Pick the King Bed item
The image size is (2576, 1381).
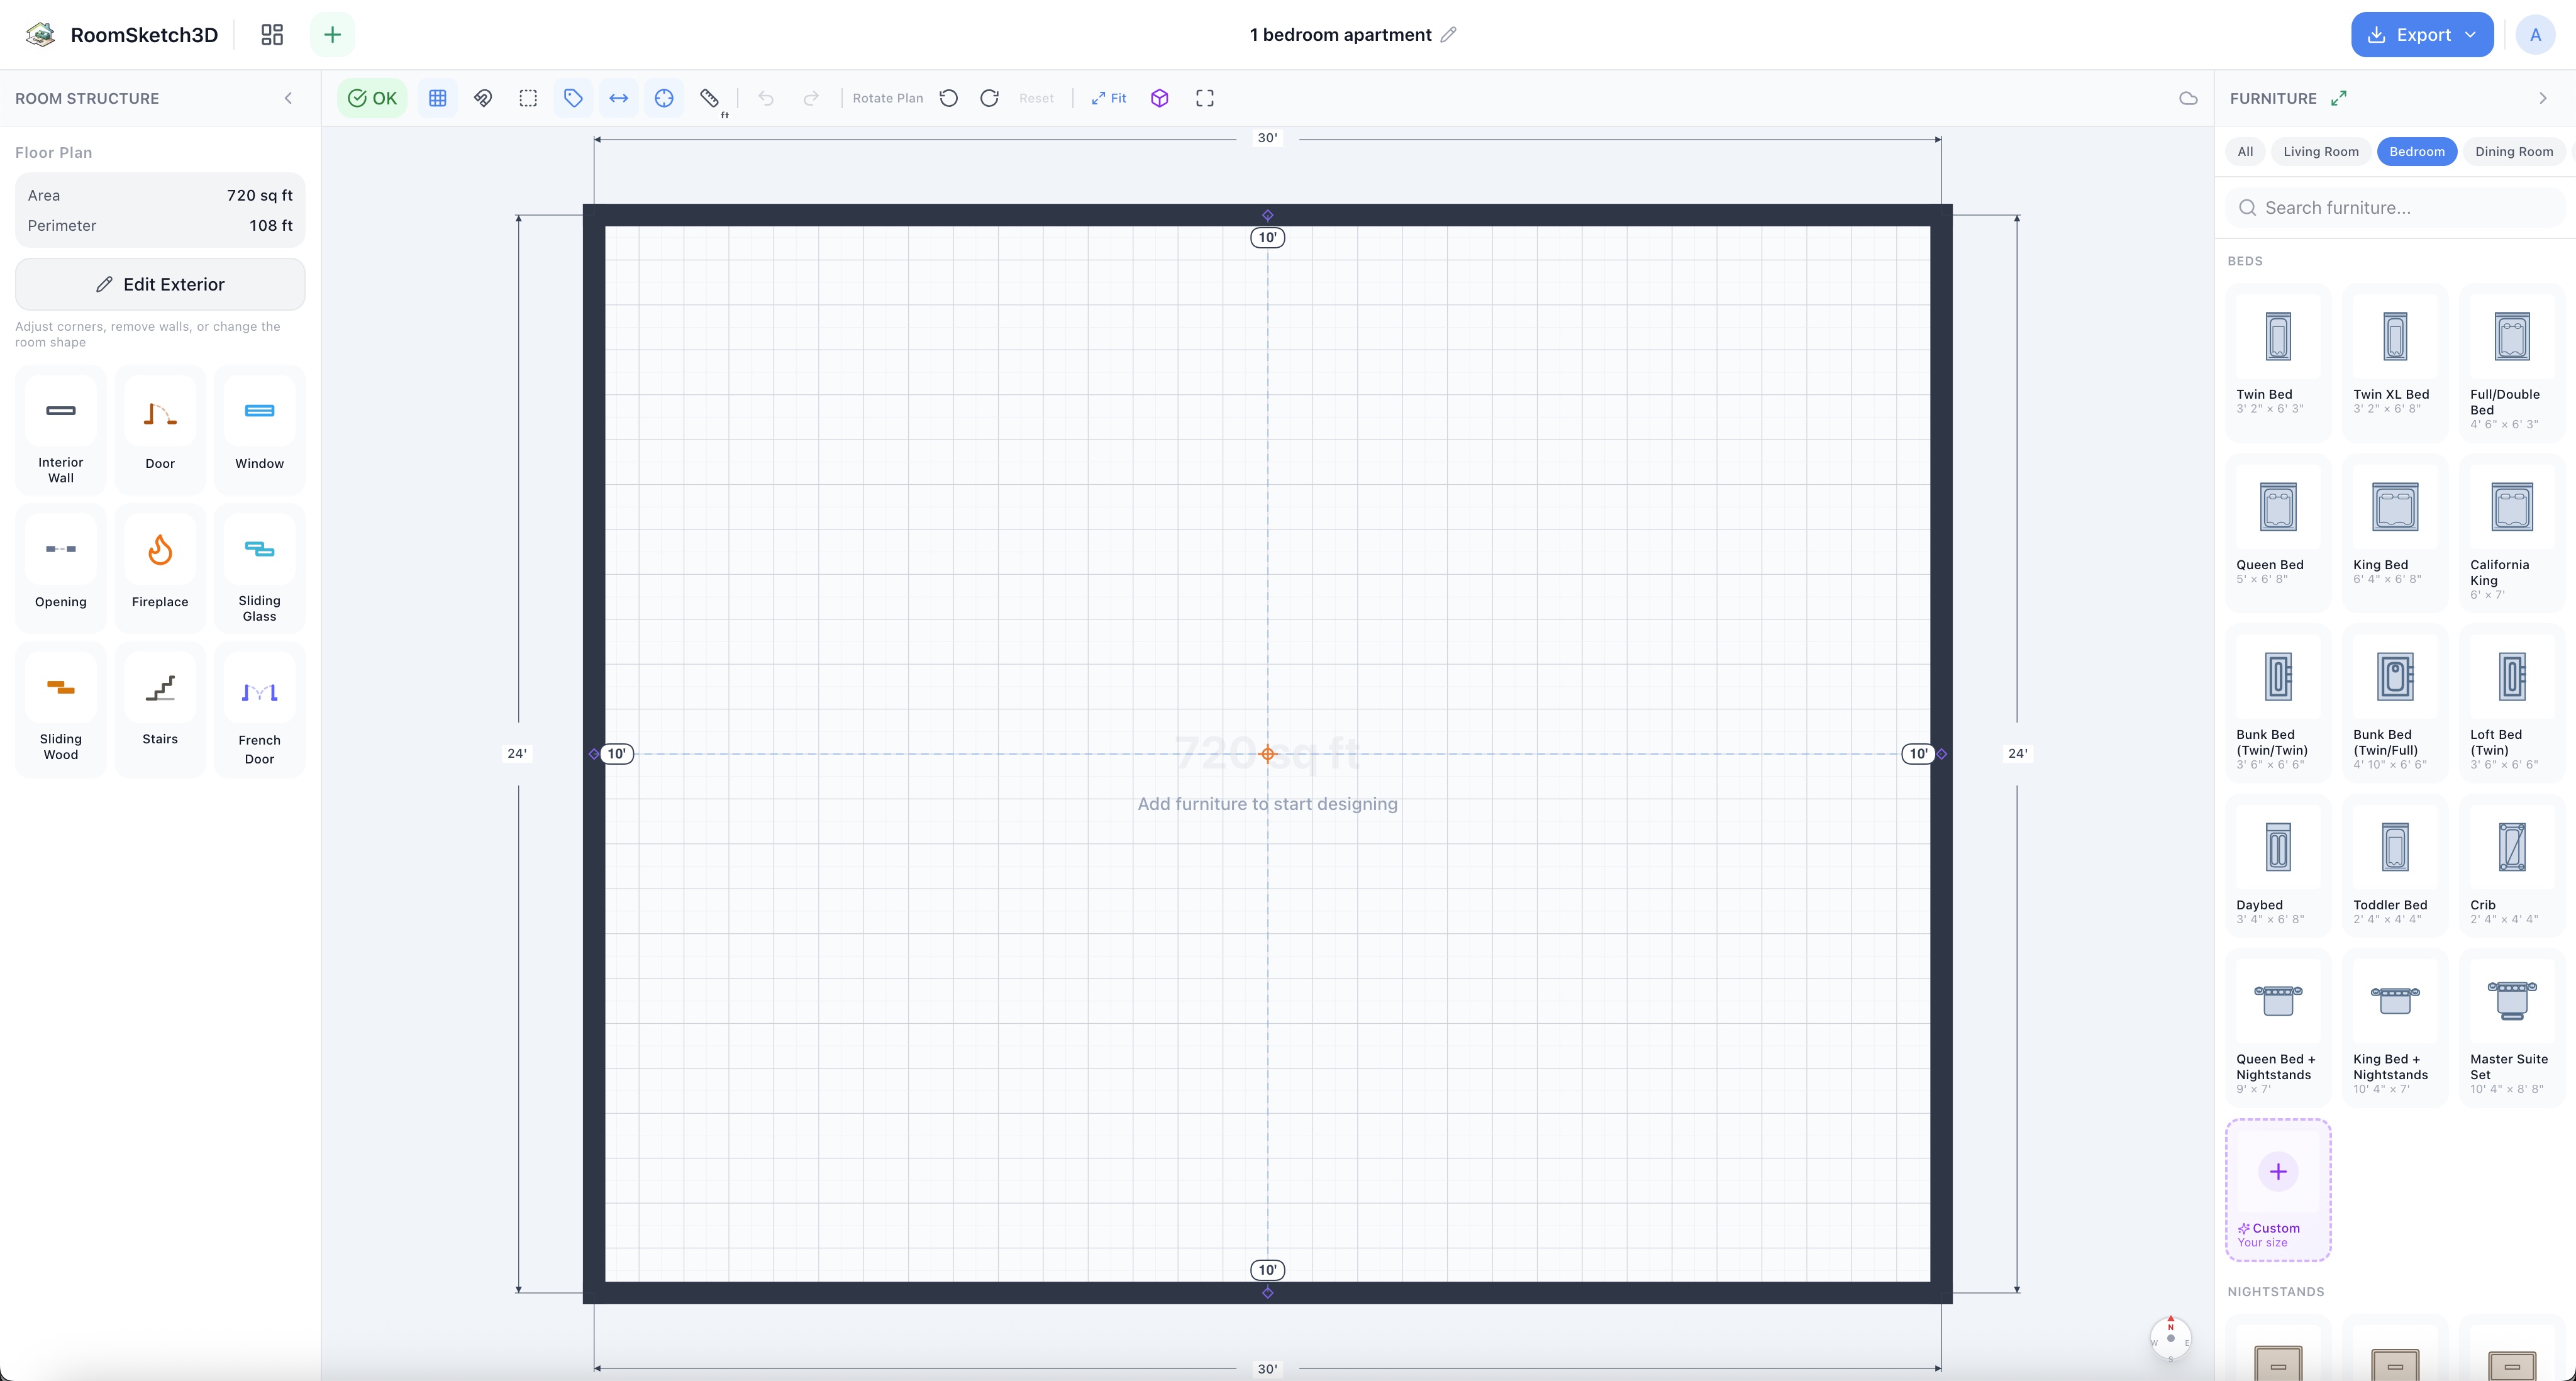click(x=2395, y=532)
